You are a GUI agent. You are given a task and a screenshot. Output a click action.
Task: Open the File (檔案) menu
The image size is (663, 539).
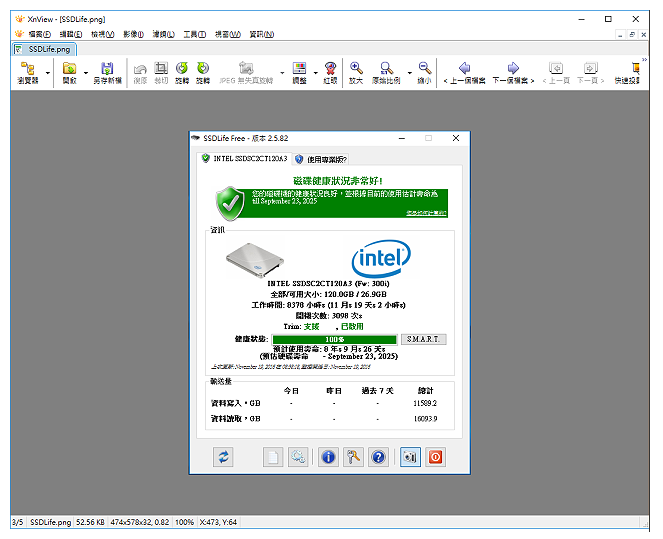click(40, 34)
